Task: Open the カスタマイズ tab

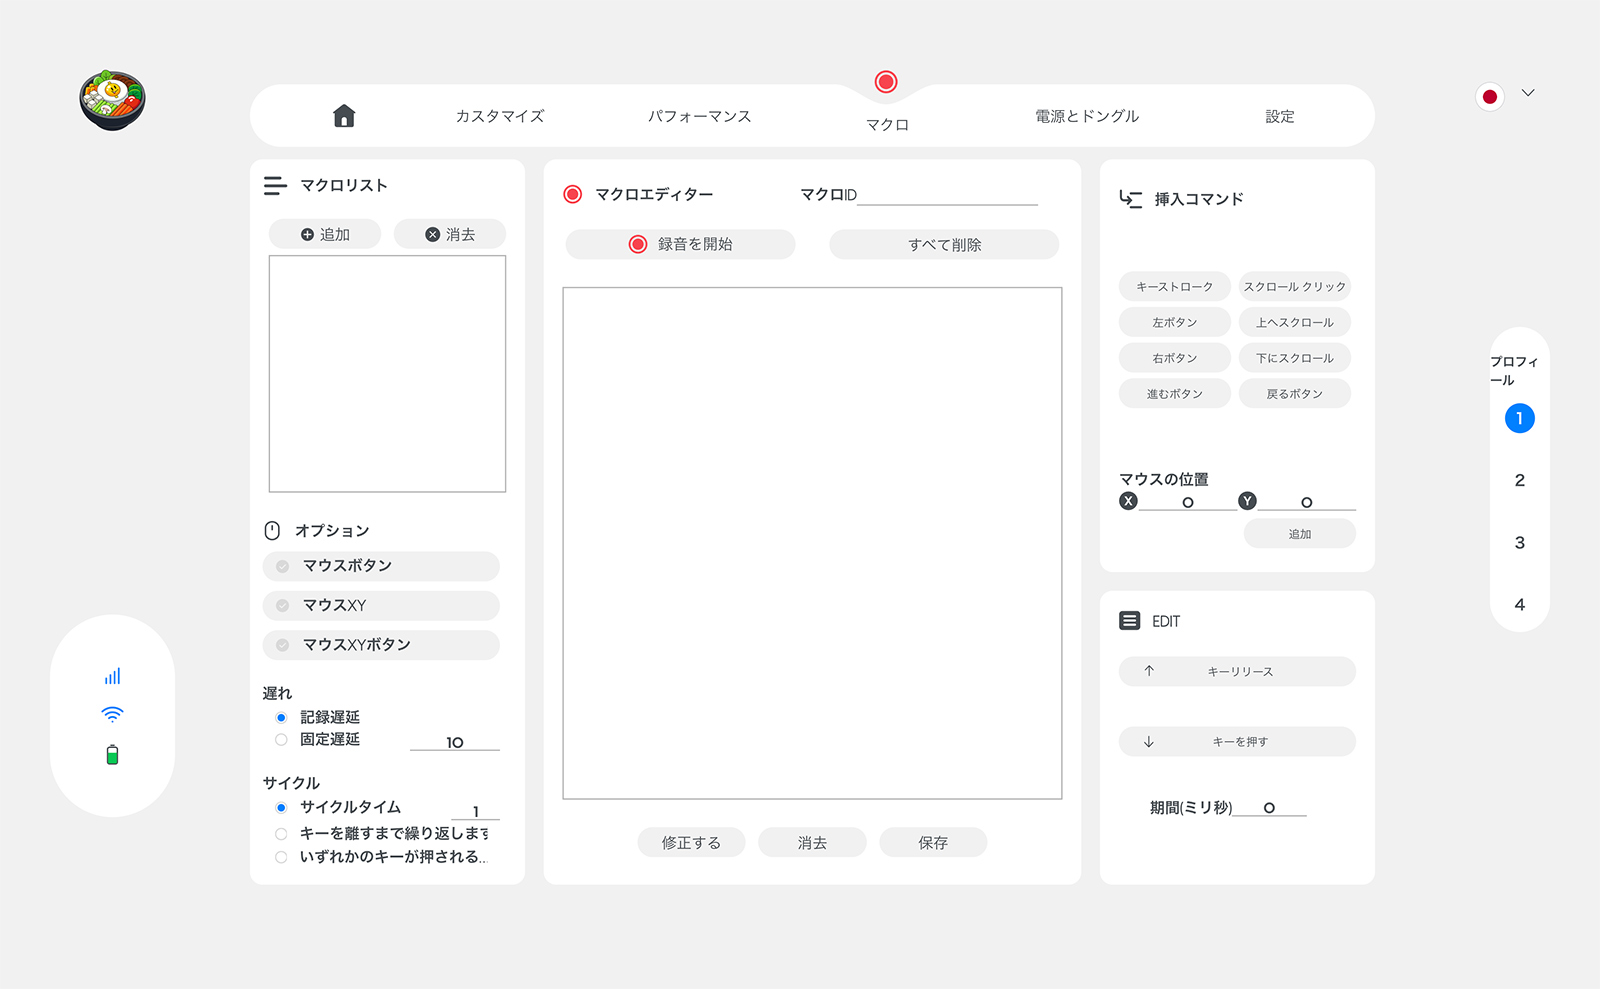Action: [x=500, y=116]
